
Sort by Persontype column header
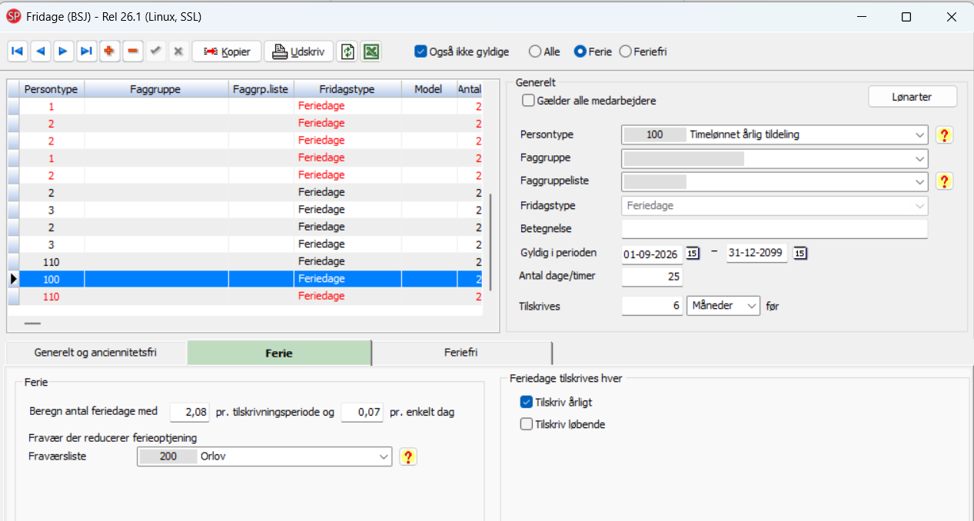51,89
